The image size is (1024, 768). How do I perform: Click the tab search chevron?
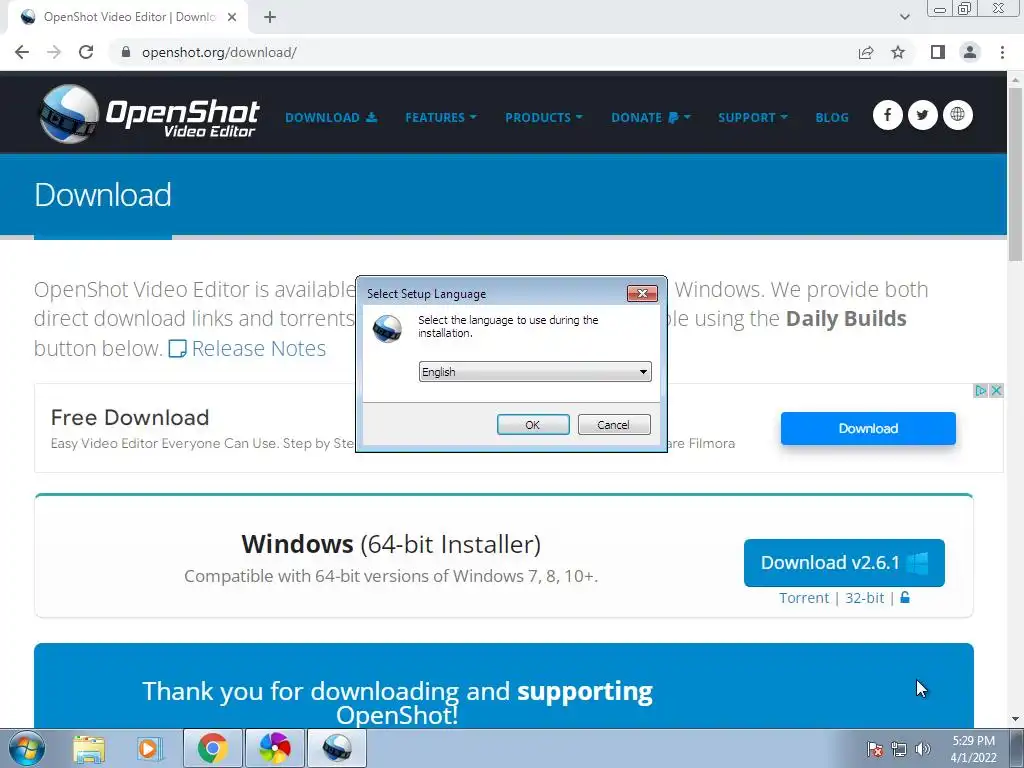pos(904,18)
